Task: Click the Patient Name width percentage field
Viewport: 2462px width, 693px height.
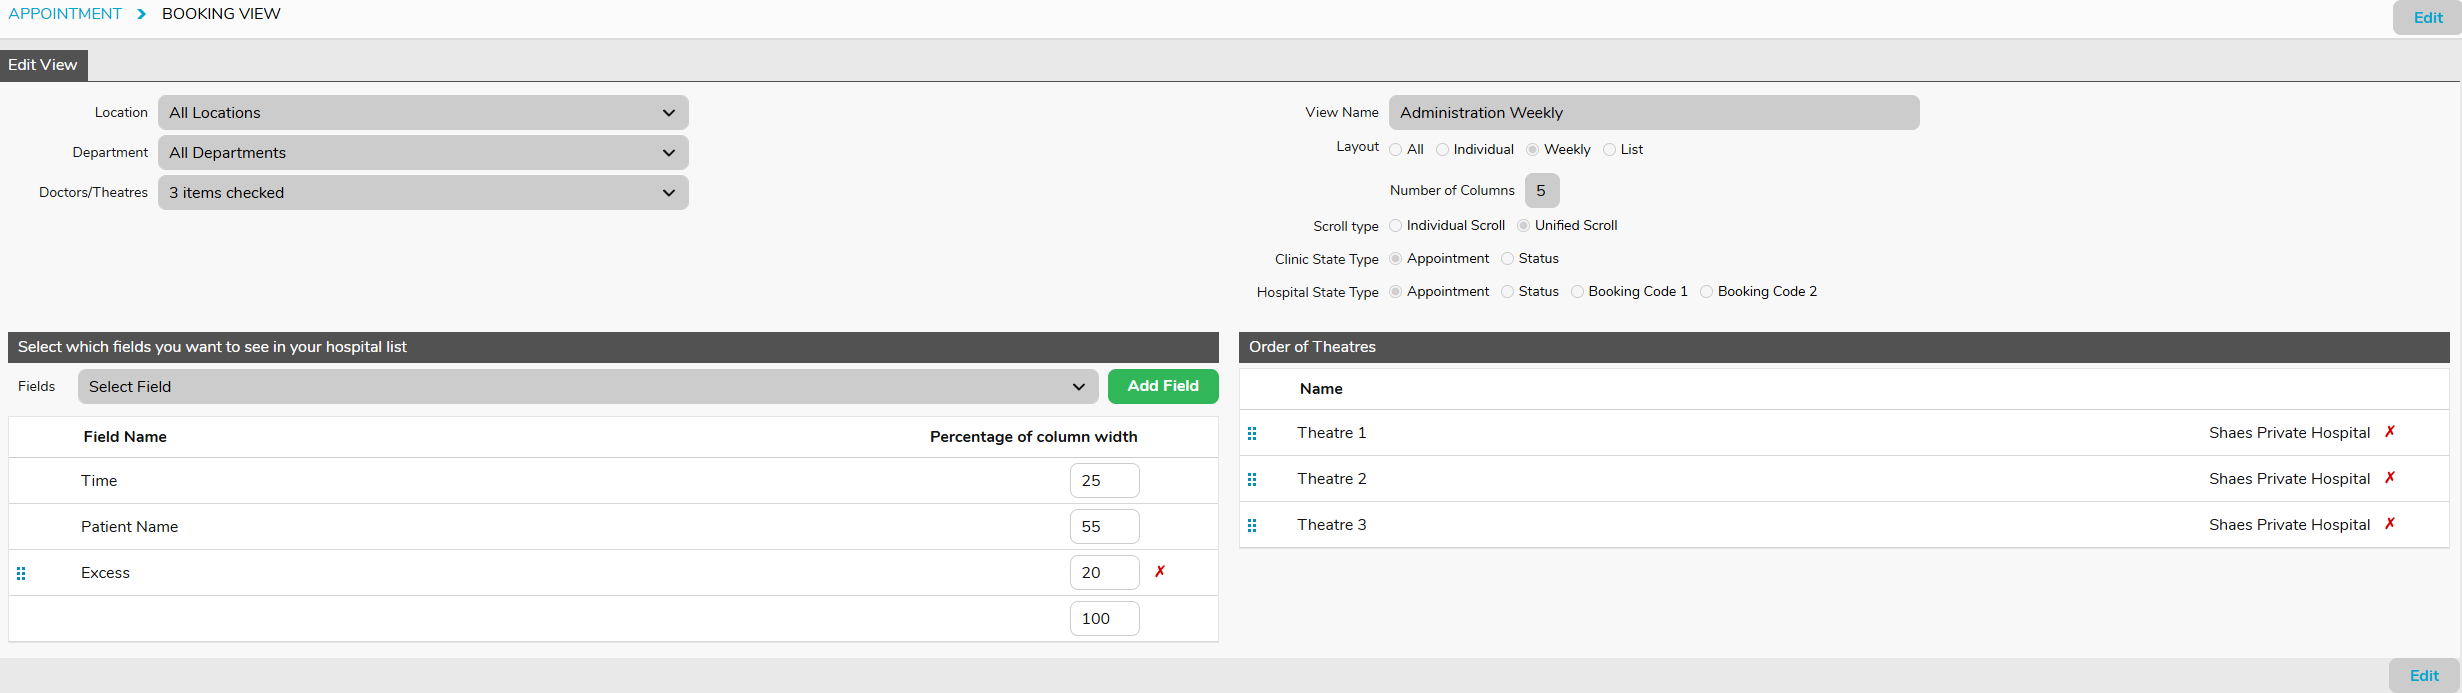Action: [1104, 527]
